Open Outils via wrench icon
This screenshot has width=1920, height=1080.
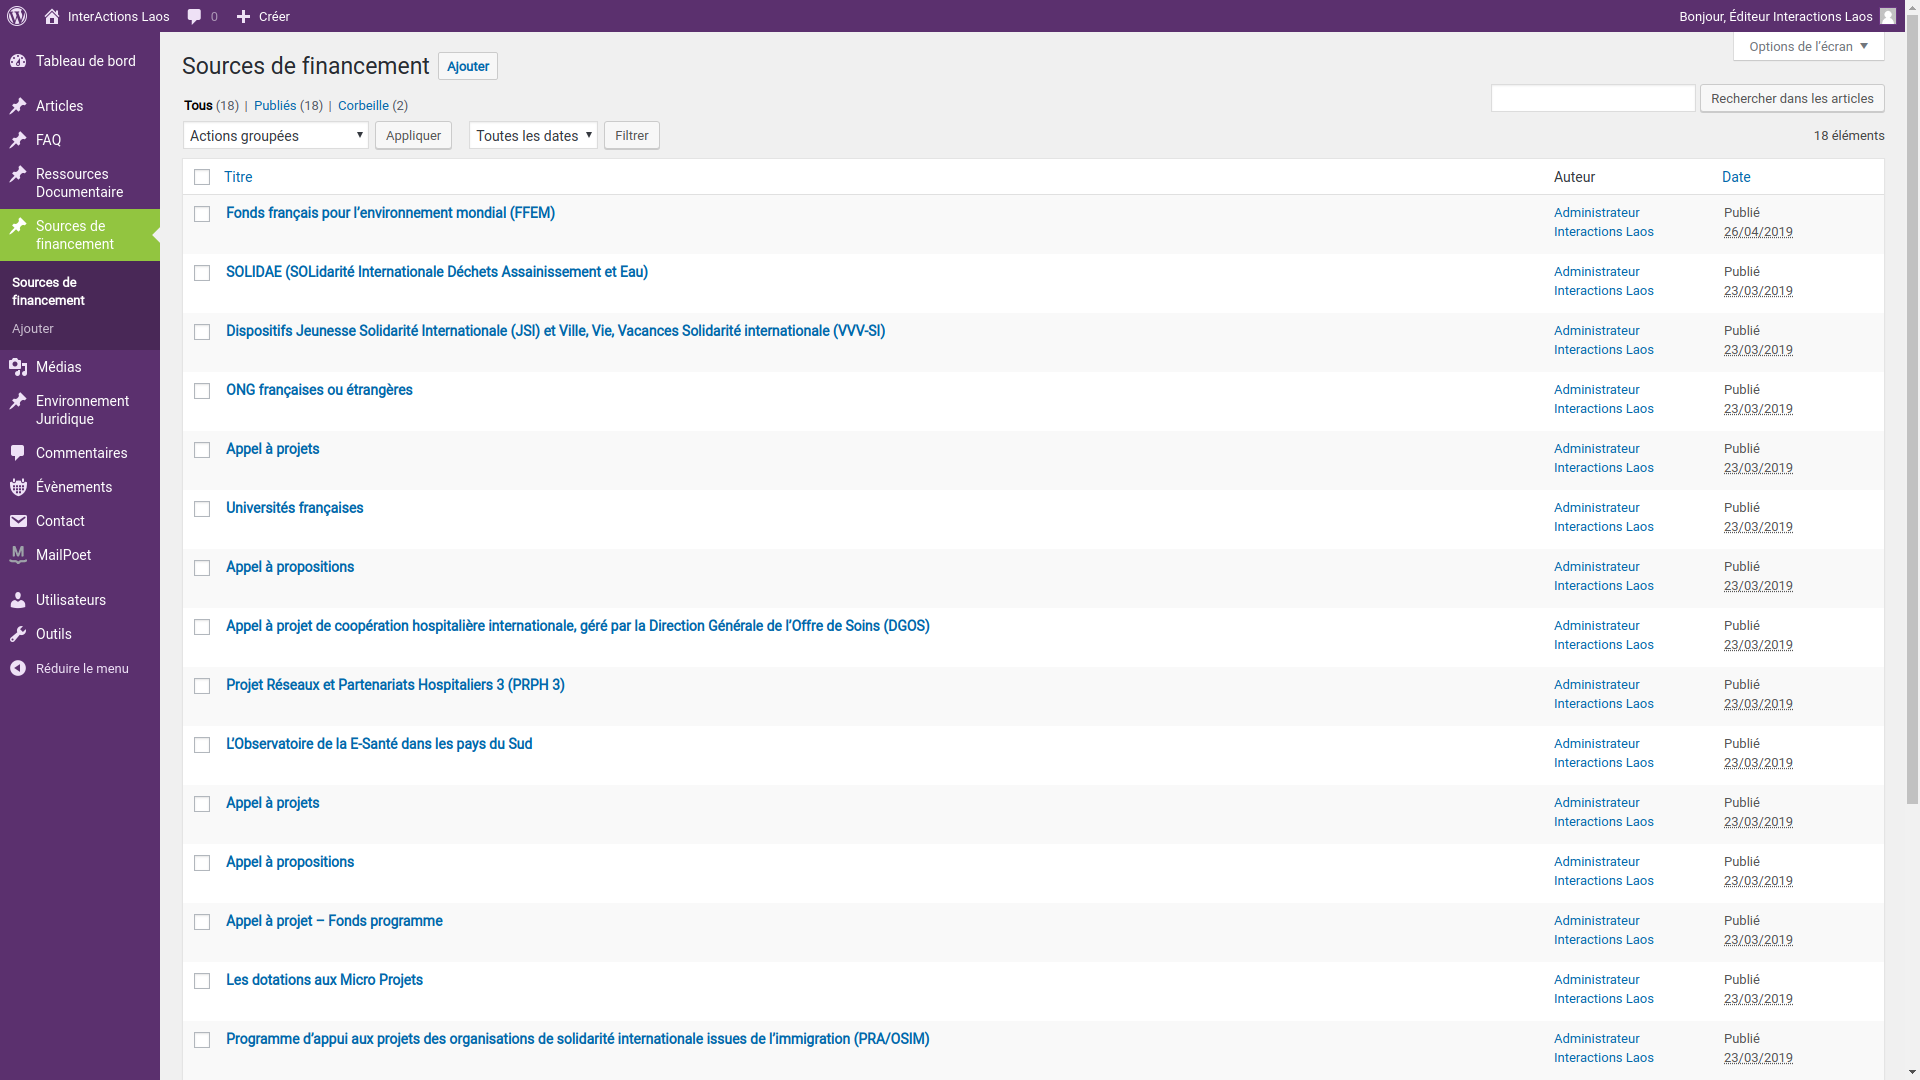[x=18, y=634]
